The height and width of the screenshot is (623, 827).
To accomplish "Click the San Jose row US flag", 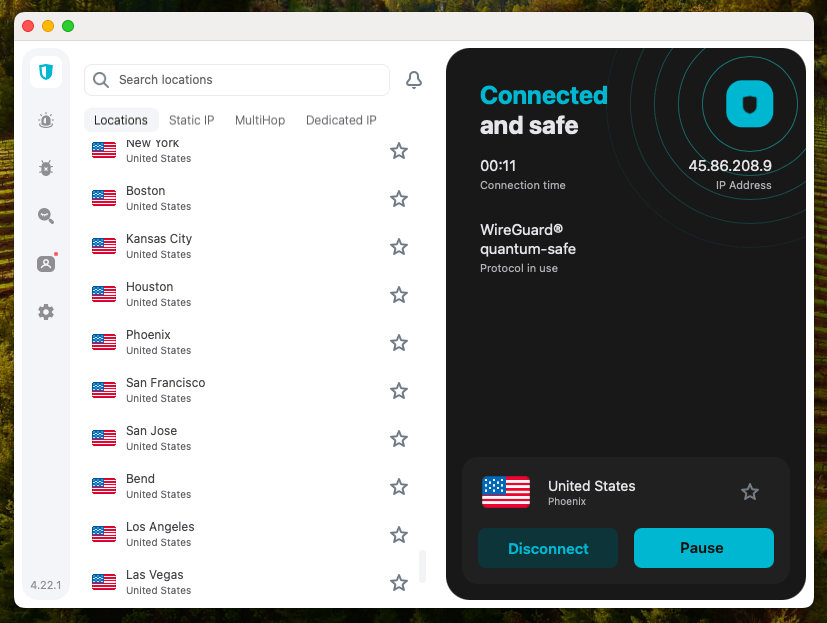I will (104, 438).
